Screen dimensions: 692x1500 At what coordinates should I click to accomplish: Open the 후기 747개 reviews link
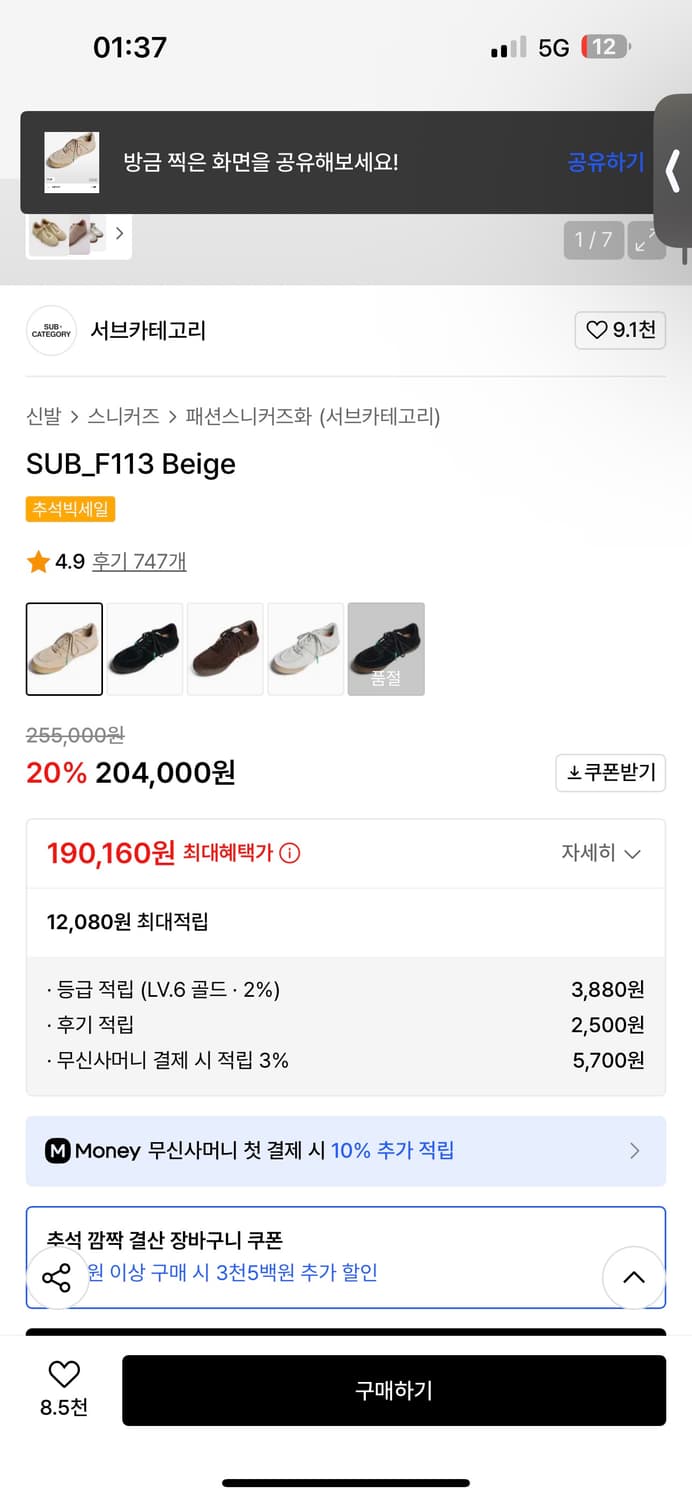139,562
